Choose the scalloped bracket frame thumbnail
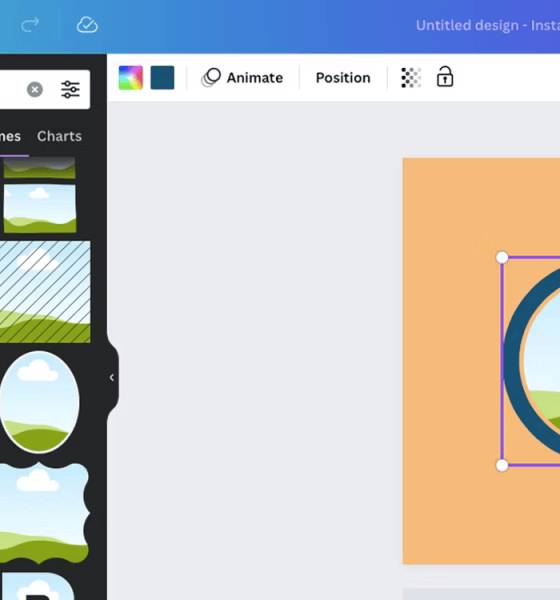 click(44, 513)
